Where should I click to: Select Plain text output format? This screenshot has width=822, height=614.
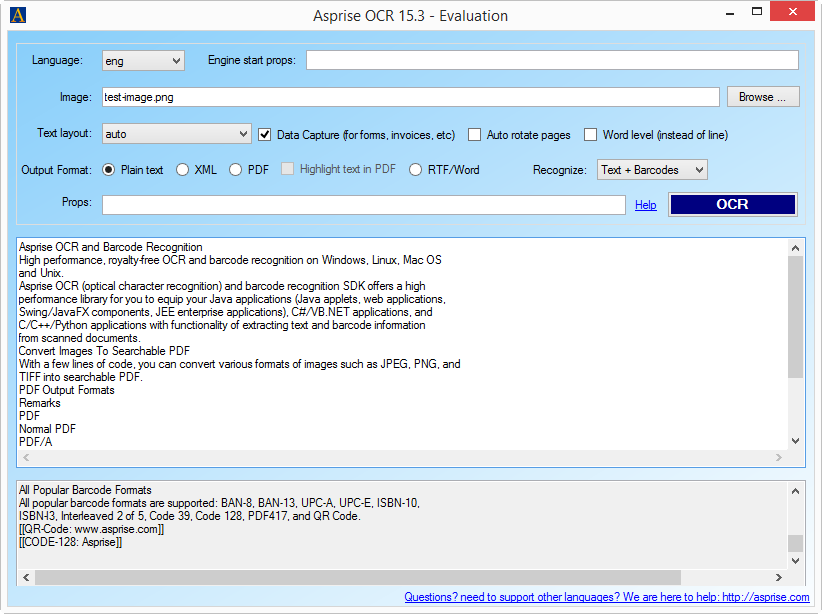[x=109, y=170]
